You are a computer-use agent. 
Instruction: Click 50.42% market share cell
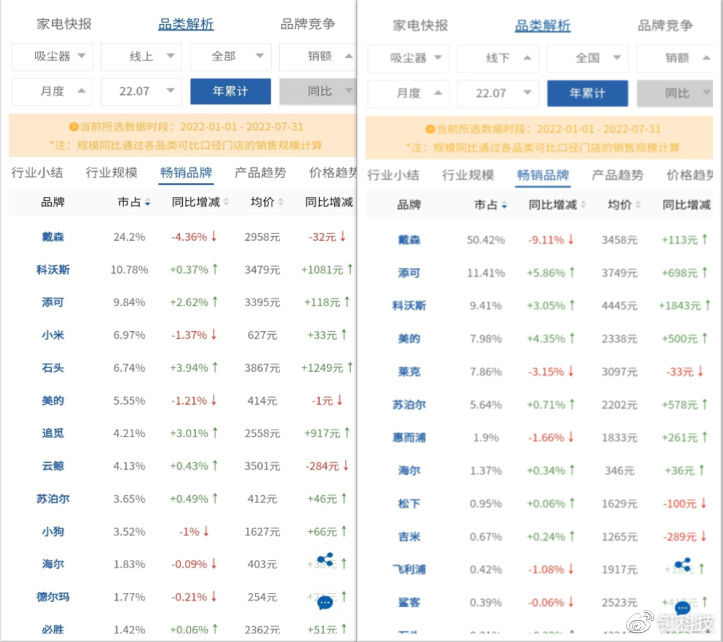(486, 240)
